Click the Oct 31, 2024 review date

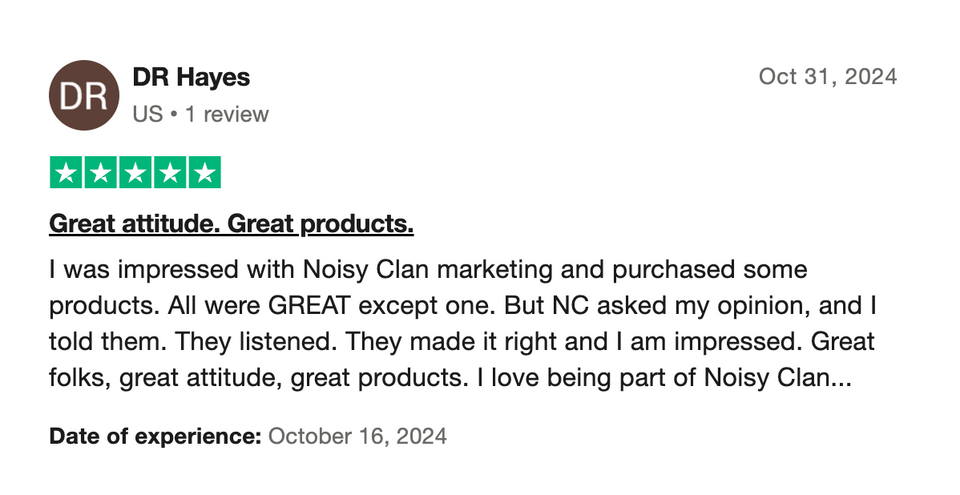(x=827, y=77)
